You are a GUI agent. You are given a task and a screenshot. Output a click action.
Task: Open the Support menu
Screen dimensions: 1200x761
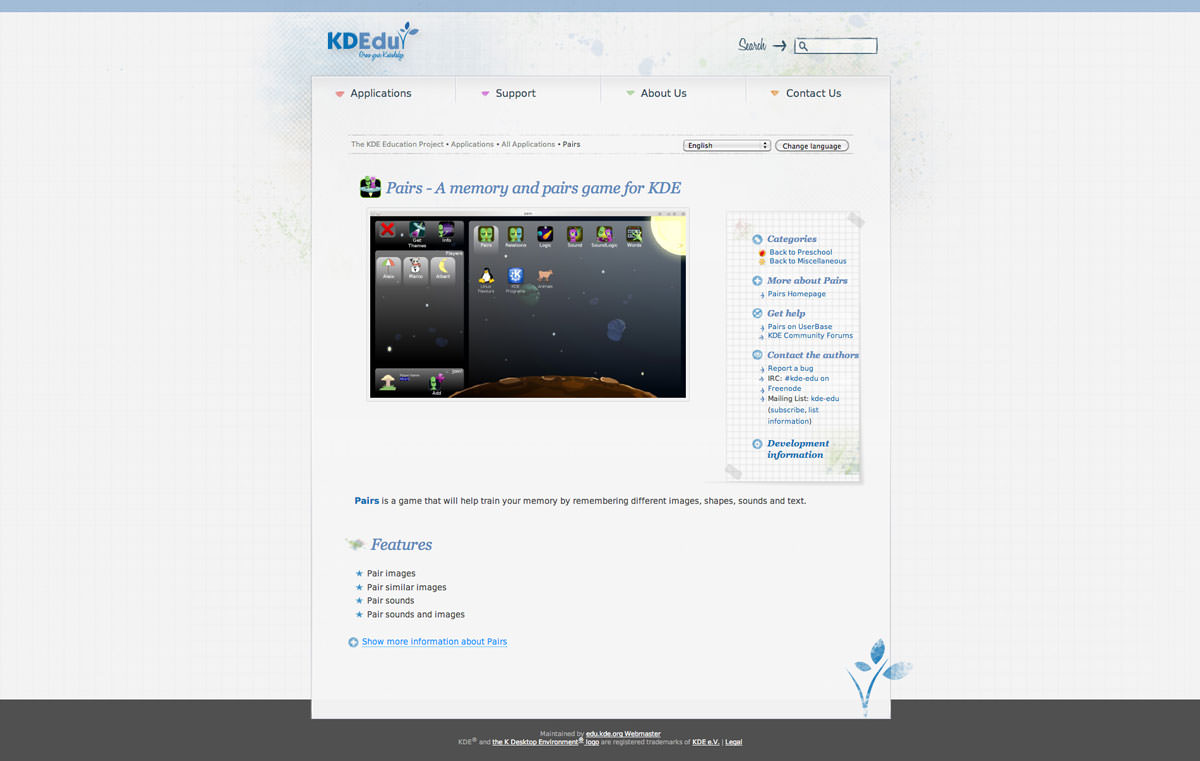click(x=515, y=93)
